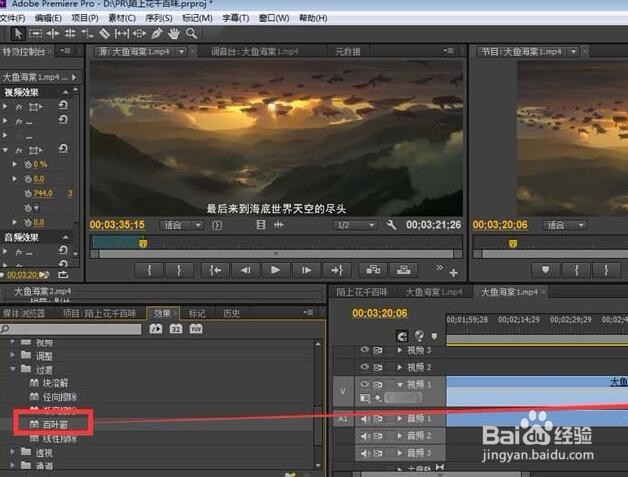Screen dimensions: 628x477
Task: Click the Insert button in source monitor
Action: 373,270
